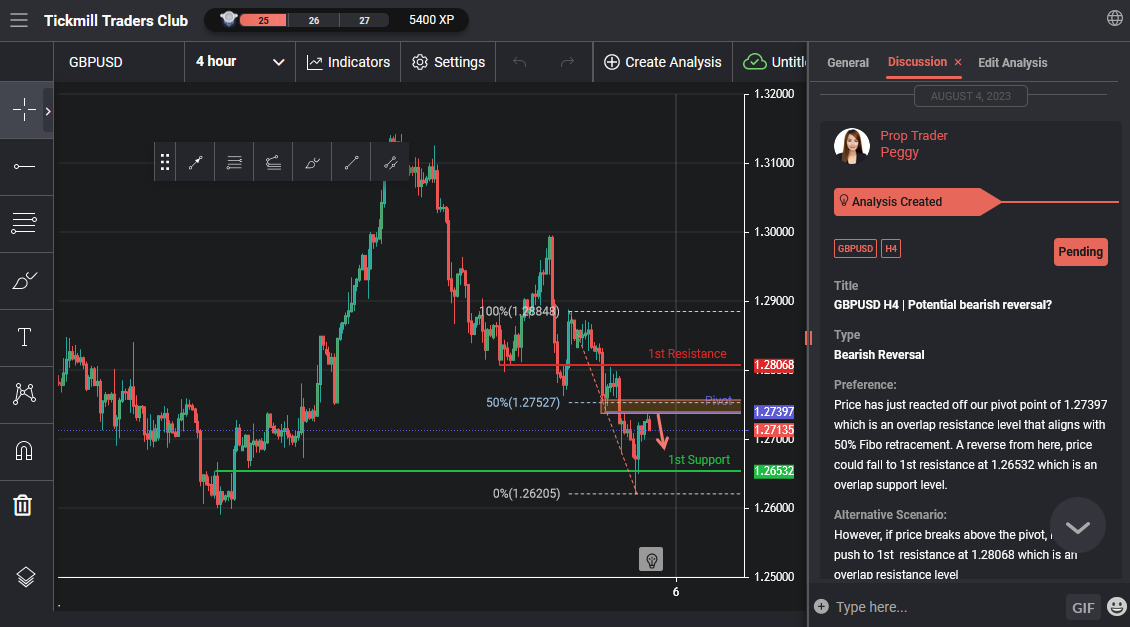Click Create Analysis

coord(662,62)
